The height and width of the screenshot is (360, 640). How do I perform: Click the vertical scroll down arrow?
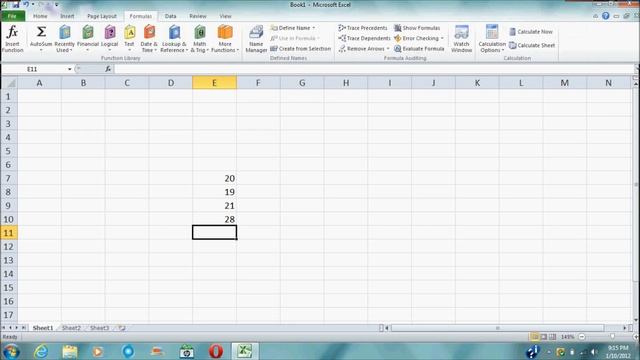(636, 320)
